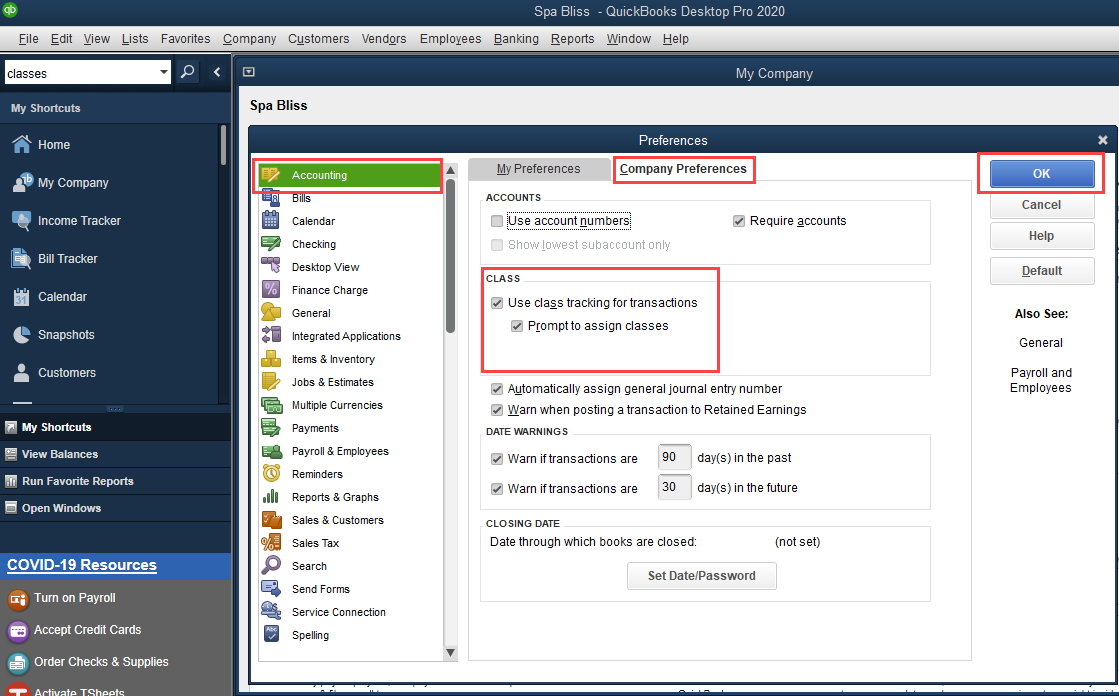Viewport: 1119px width, 696px height.
Task: Select Jobs & Estimates icon
Action: click(x=270, y=381)
